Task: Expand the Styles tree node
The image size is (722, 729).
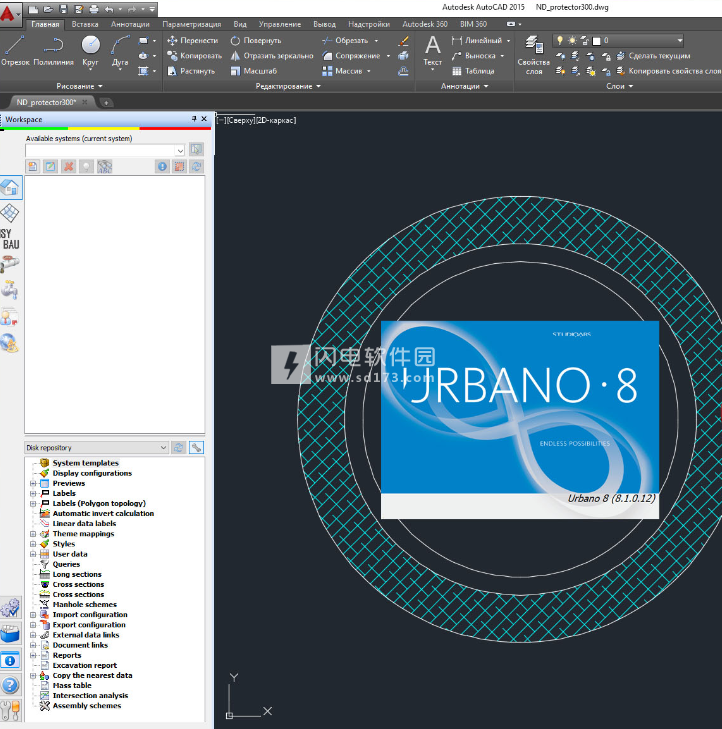Action: pyautogui.click(x=33, y=544)
